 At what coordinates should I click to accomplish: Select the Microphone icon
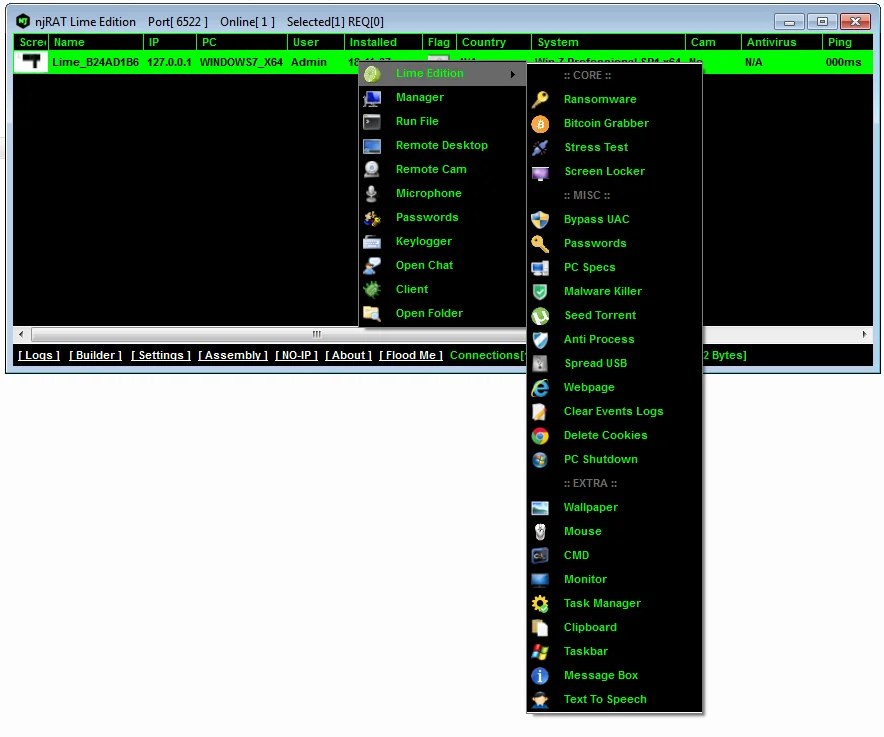pos(372,193)
